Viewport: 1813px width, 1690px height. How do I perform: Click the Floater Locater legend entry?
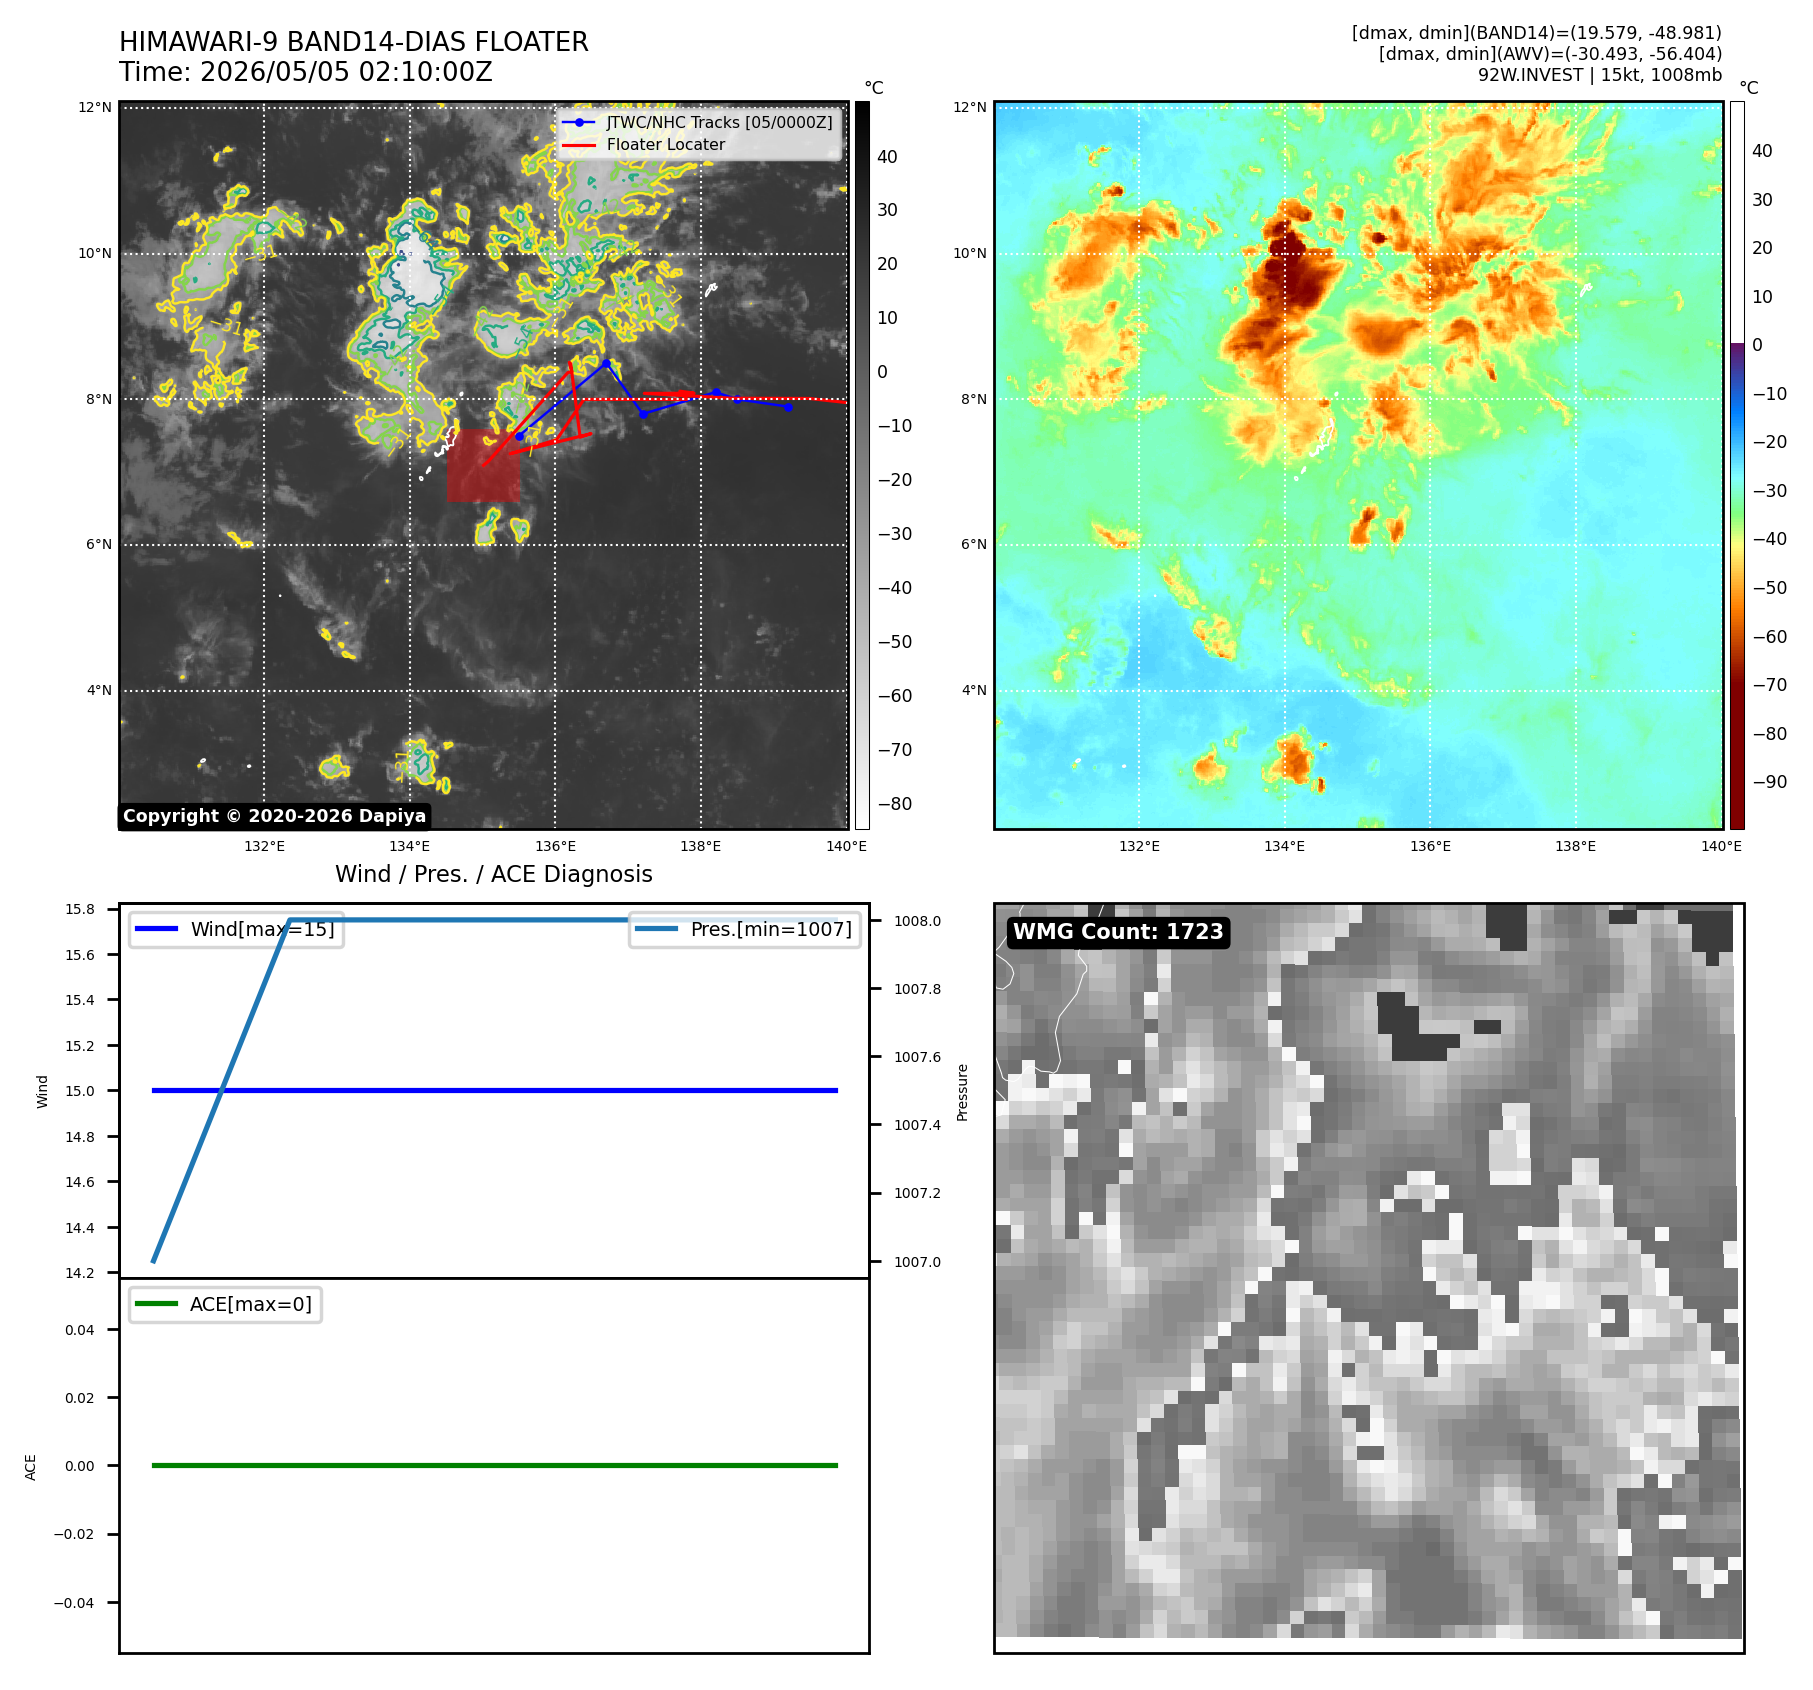644,144
